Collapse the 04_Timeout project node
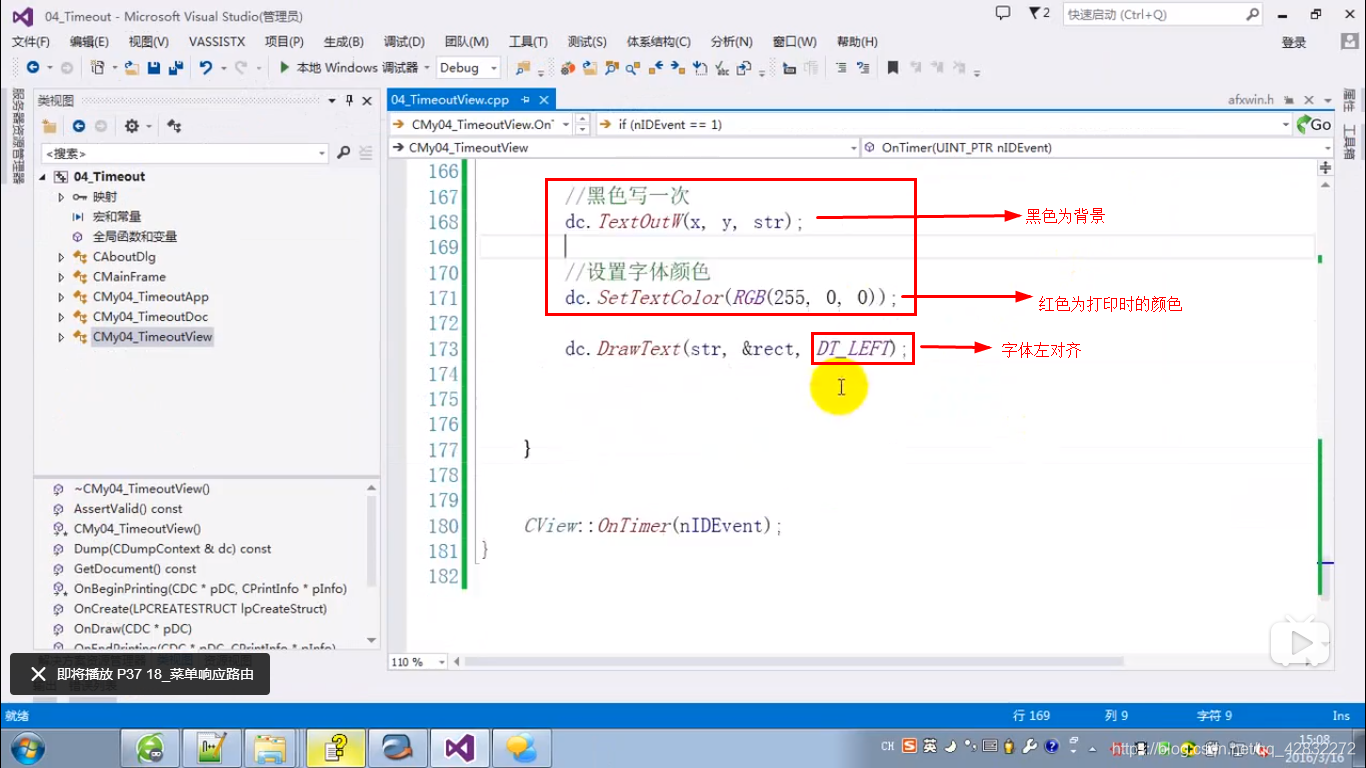 [43, 176]
